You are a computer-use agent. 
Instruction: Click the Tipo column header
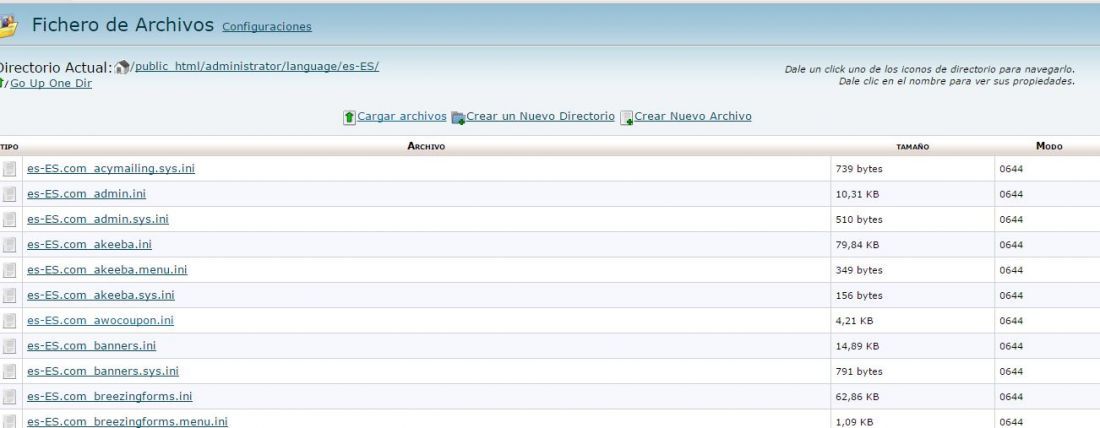pos(9,147)
